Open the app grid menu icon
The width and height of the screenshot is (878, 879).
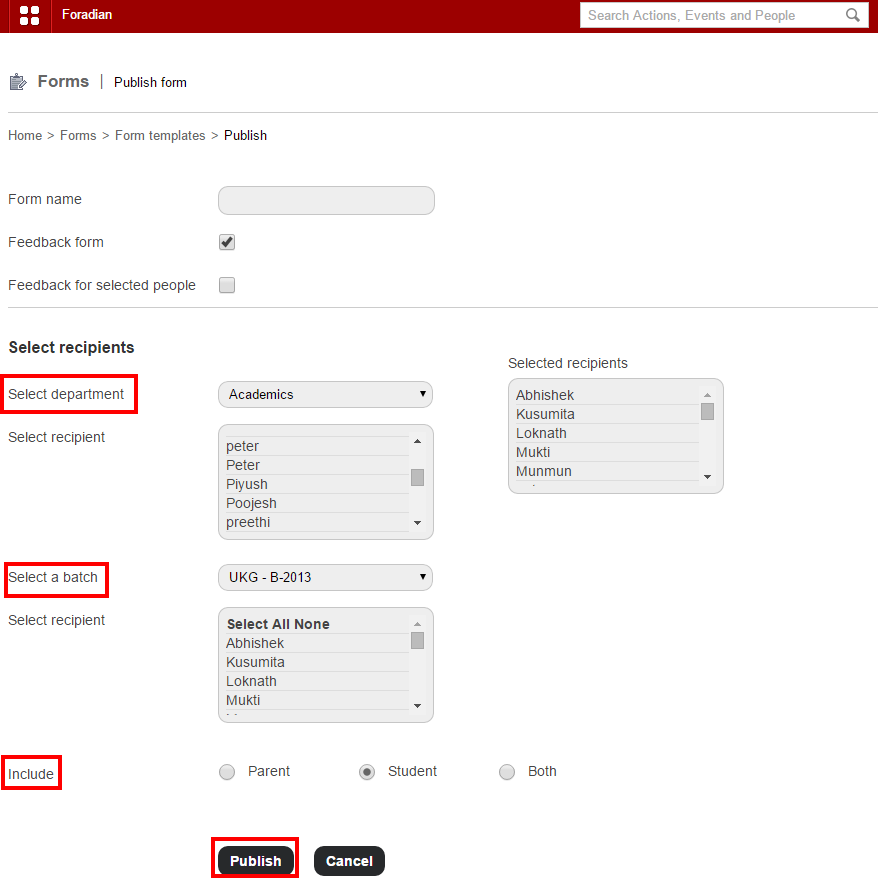[x=29, y=15]
